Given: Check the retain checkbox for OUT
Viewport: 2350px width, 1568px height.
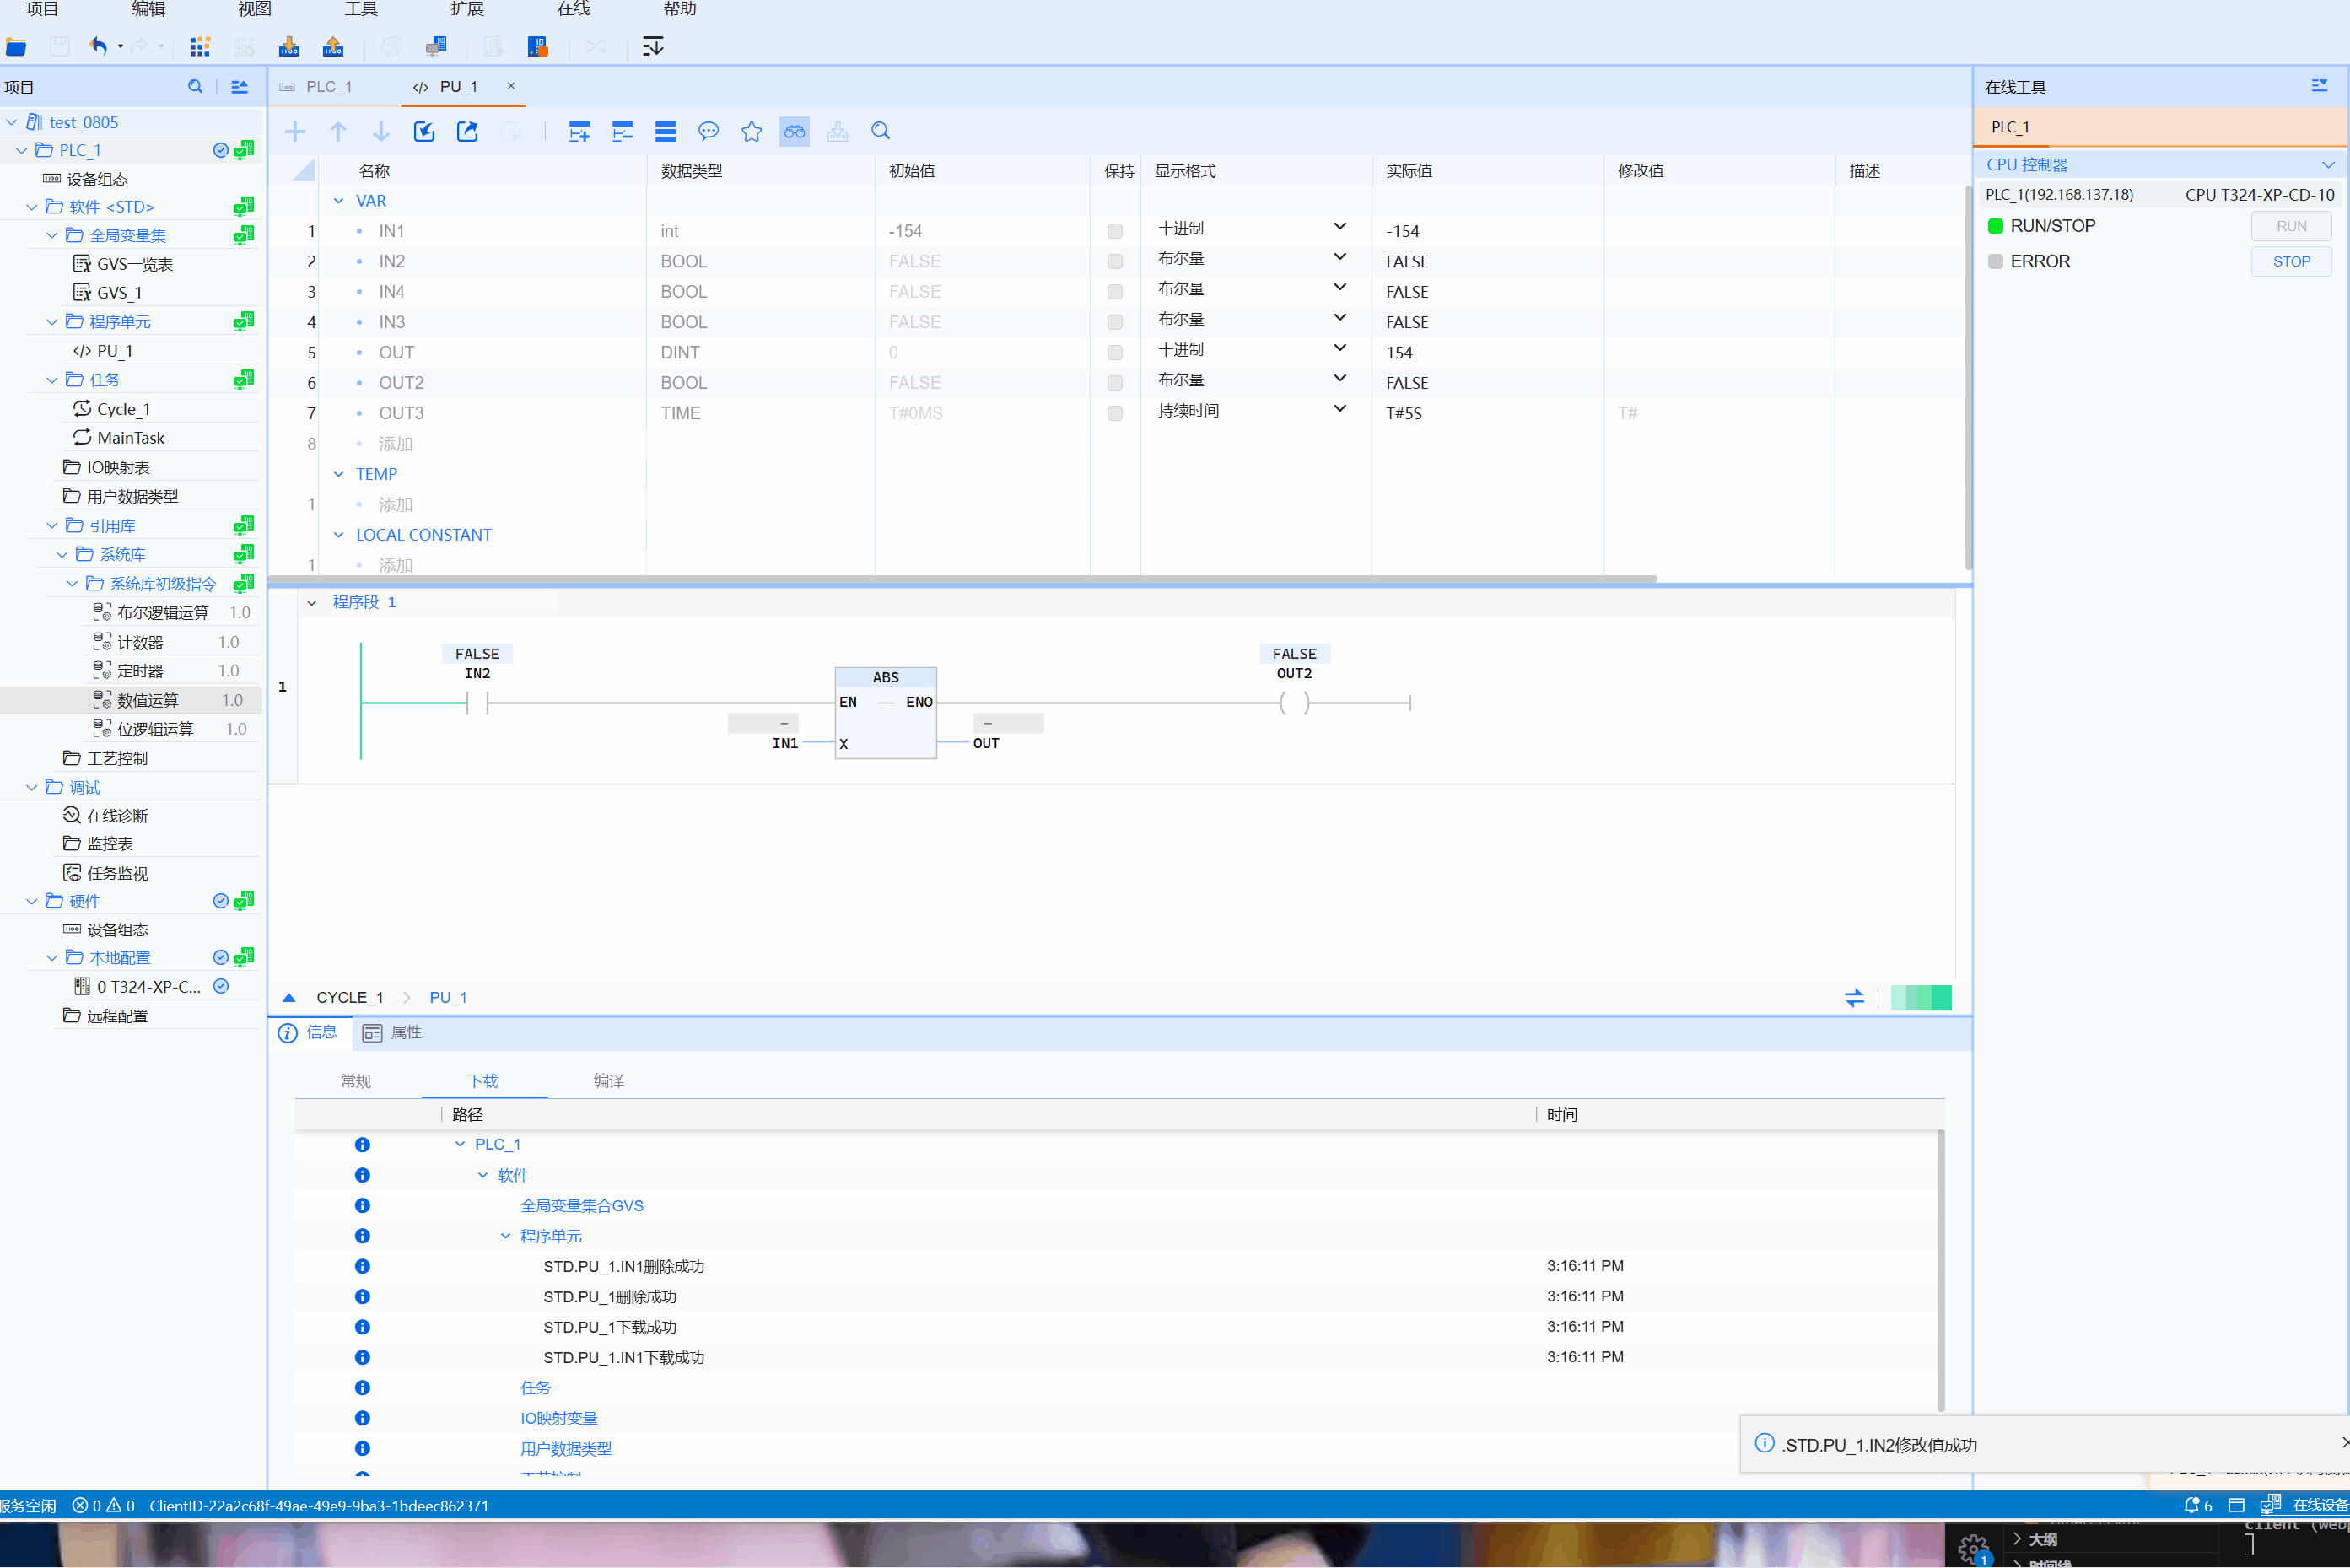Looking at the screenshot, I should [1114, 353].
